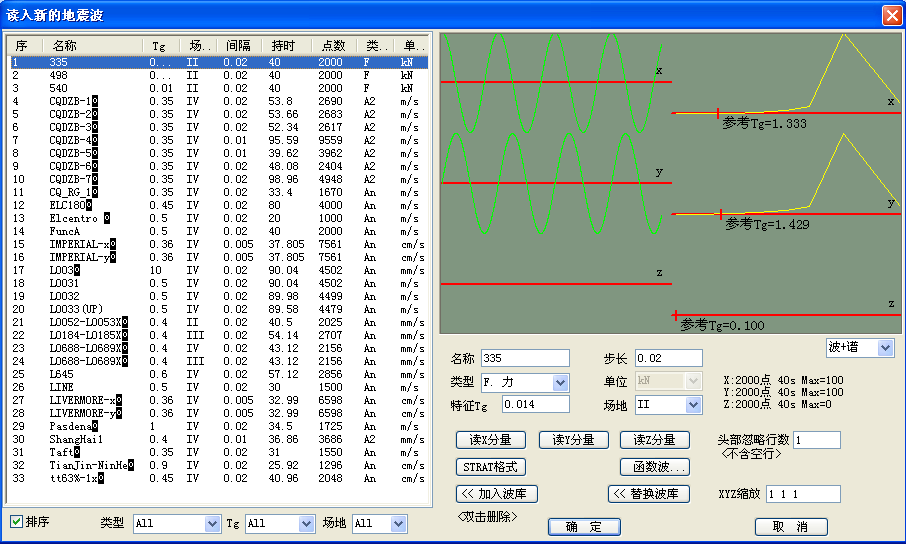This screenshot has width=906, height=544.
Task: Select wave row 540 in the list
Action: click(x=219, y=88)
